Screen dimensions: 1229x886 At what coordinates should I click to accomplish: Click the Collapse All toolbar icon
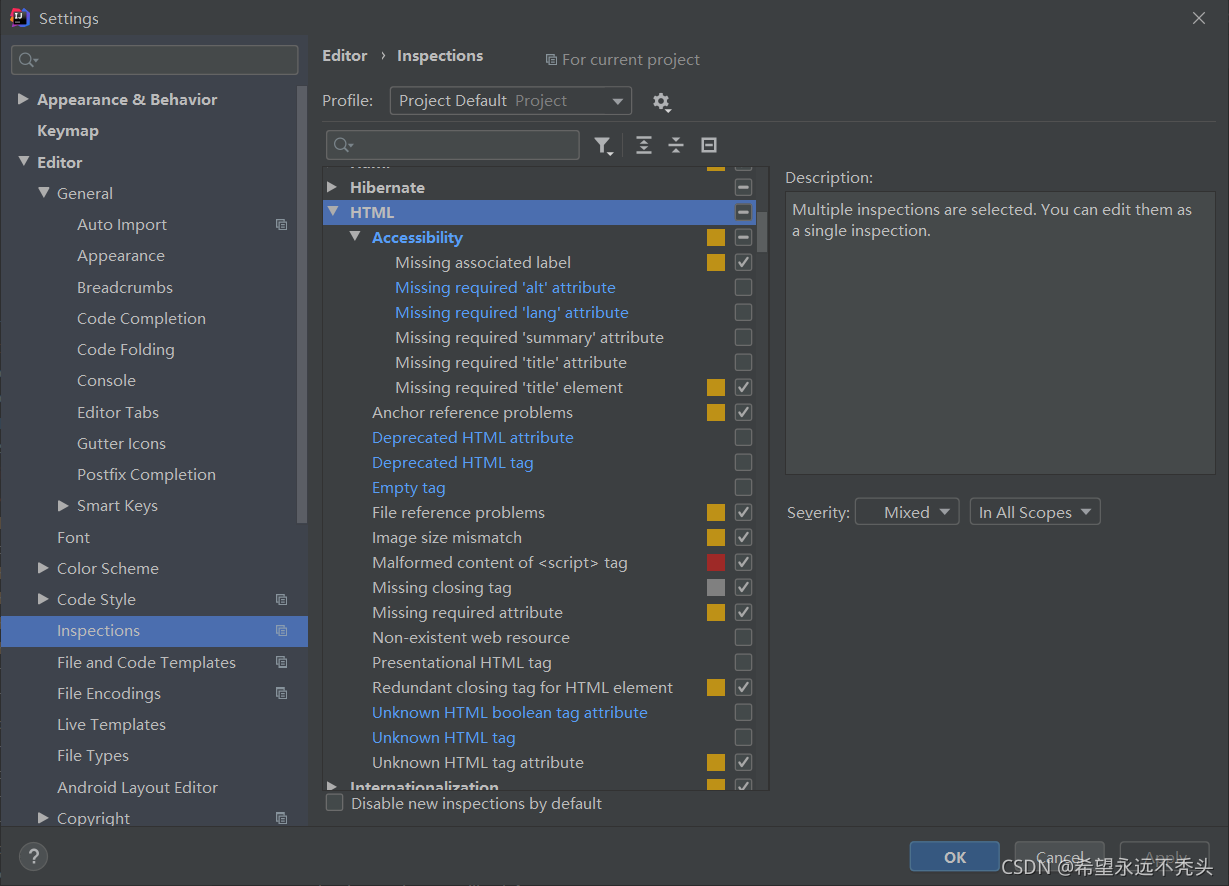click(x=676, y=146)
